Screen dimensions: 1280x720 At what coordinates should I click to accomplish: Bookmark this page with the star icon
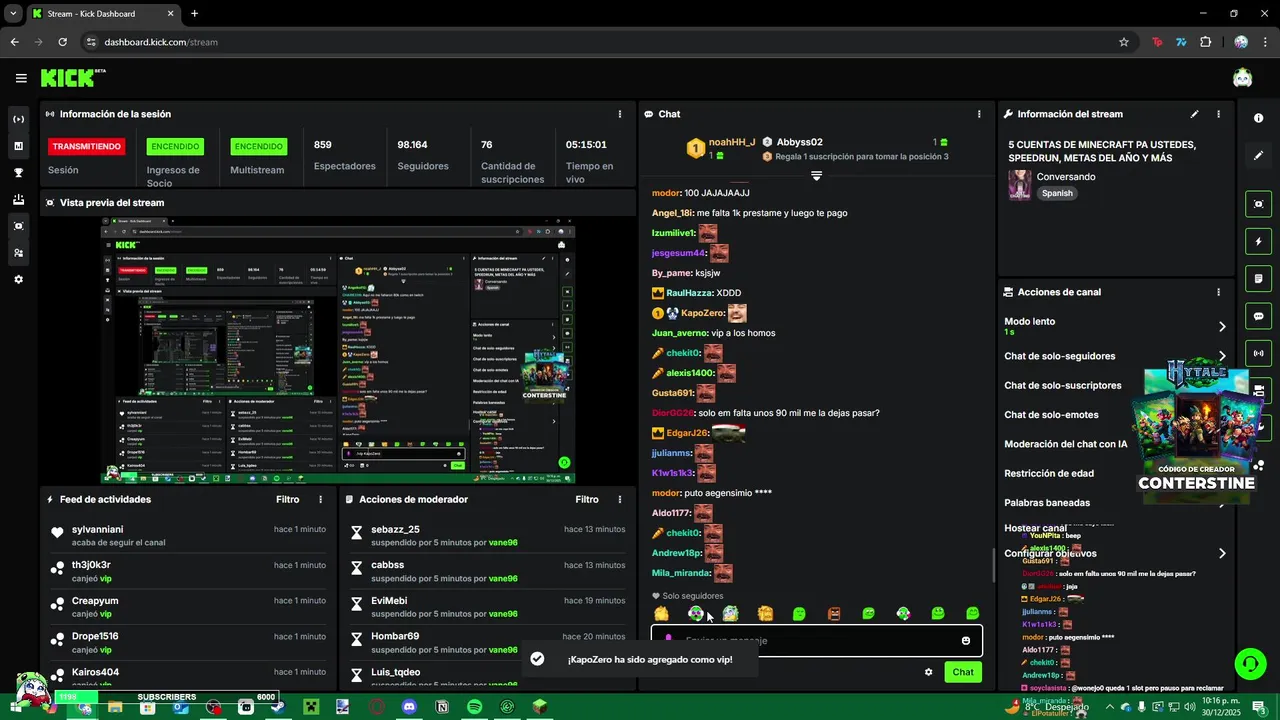coord(1124,42)
